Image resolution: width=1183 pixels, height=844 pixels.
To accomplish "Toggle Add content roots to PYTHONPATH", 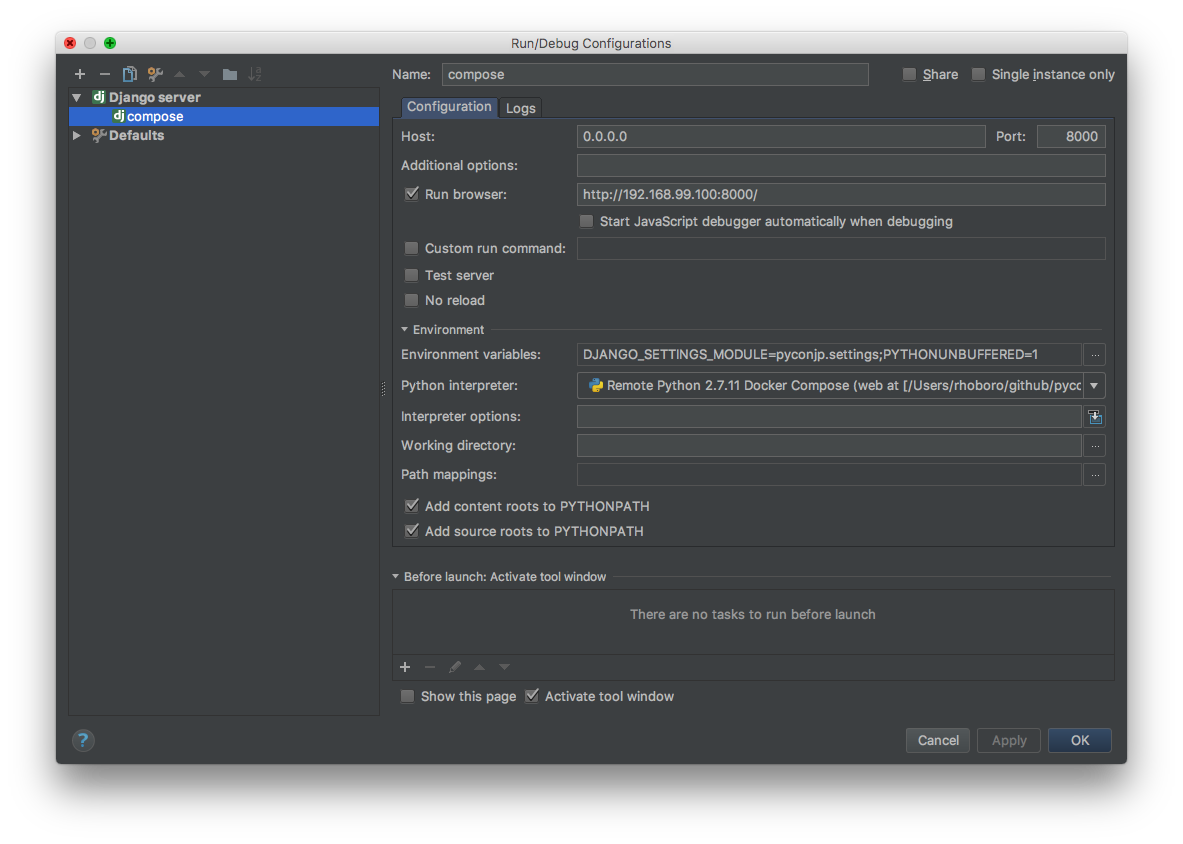I will coord(411,505).
